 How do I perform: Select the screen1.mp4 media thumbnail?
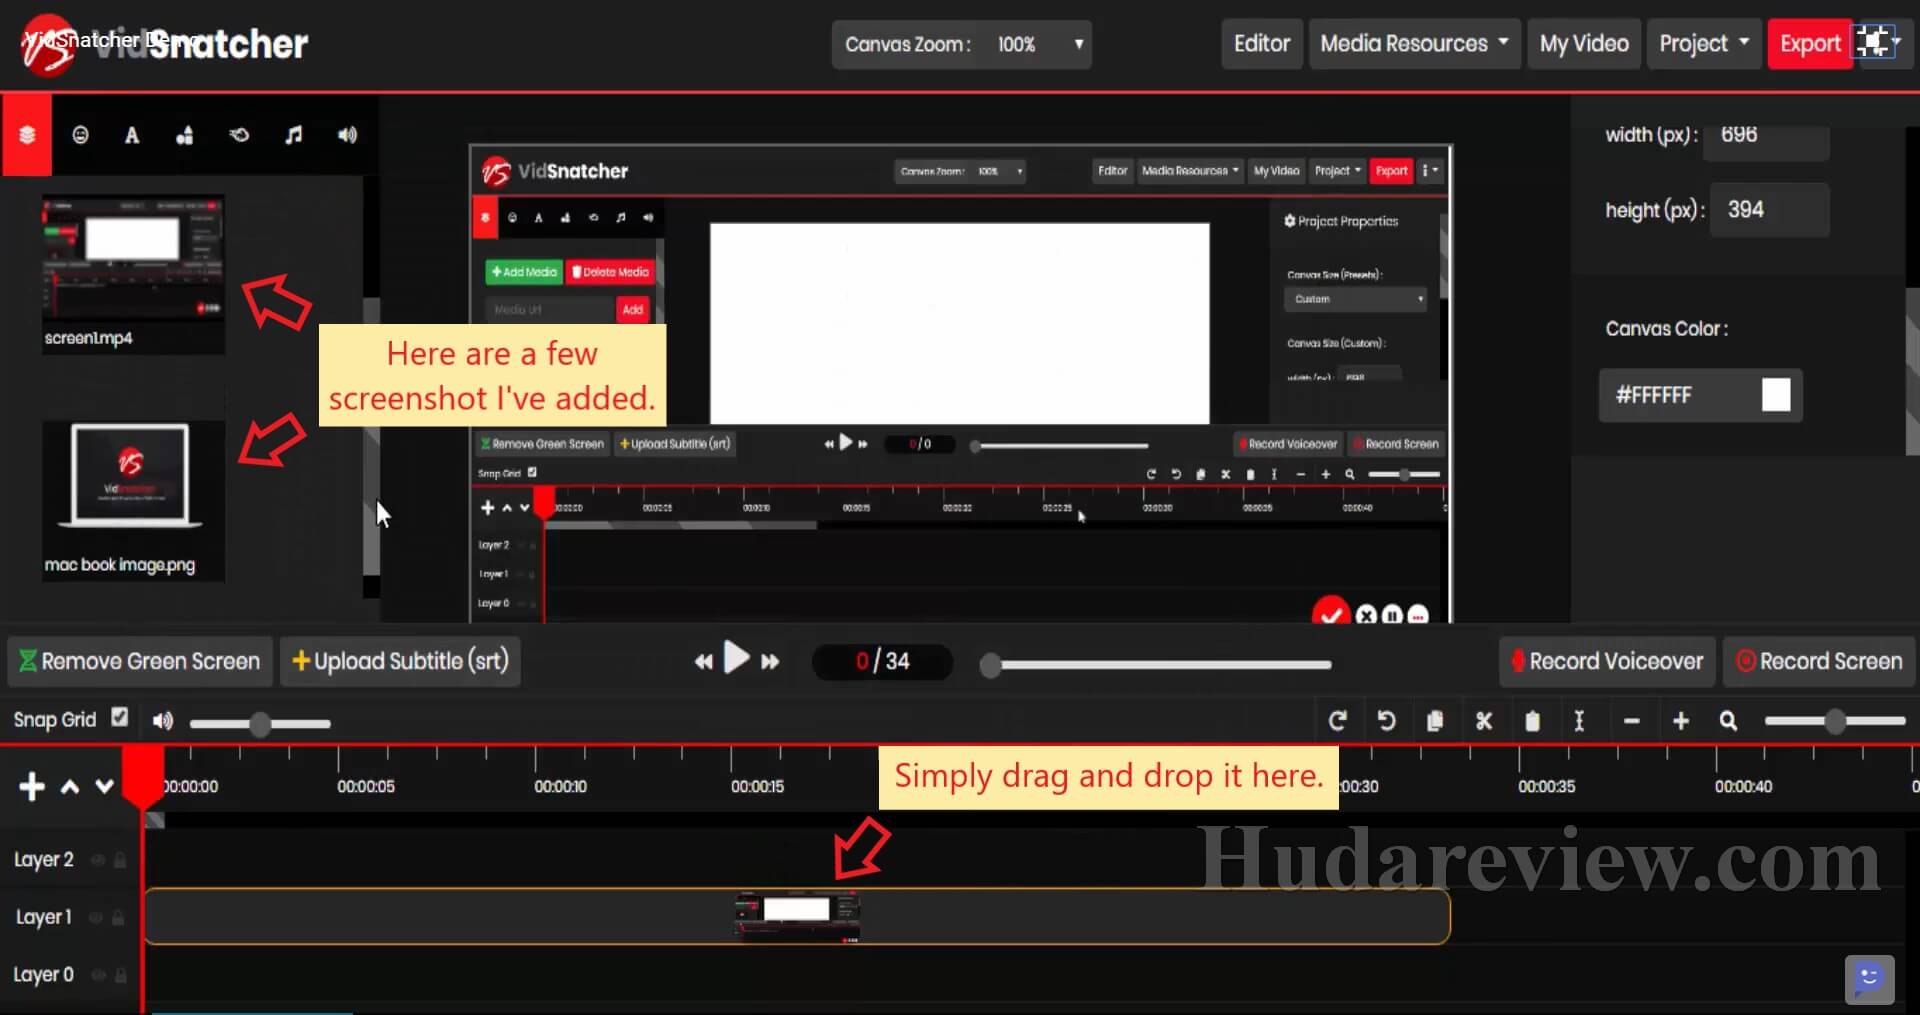click(133, 274)
